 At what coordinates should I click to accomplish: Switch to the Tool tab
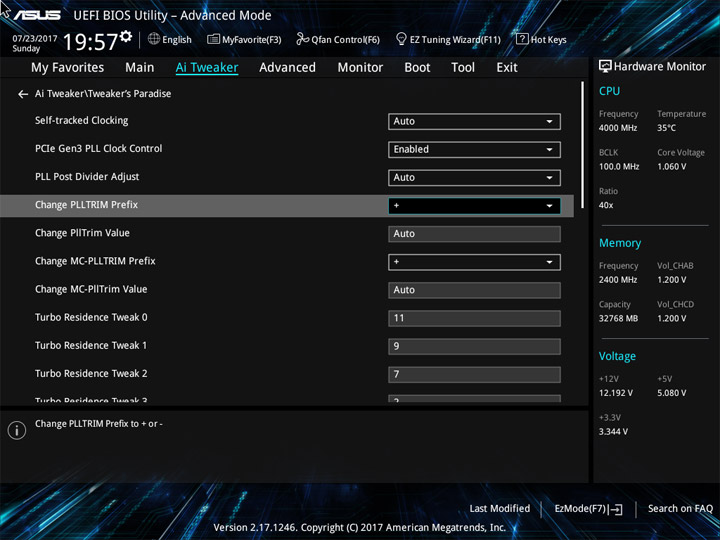pyautogui.click(x=463, y=68)
